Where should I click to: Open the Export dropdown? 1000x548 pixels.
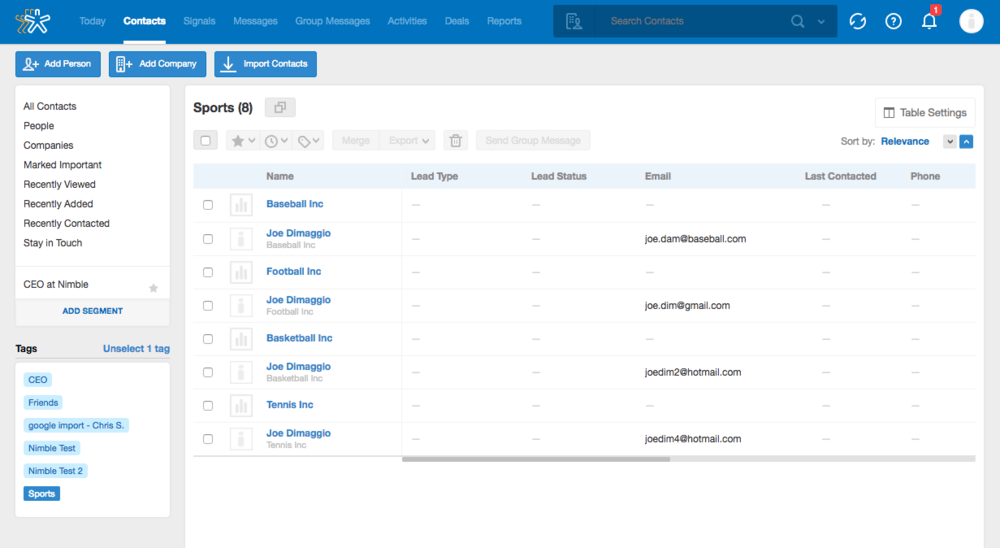point(410,141)
